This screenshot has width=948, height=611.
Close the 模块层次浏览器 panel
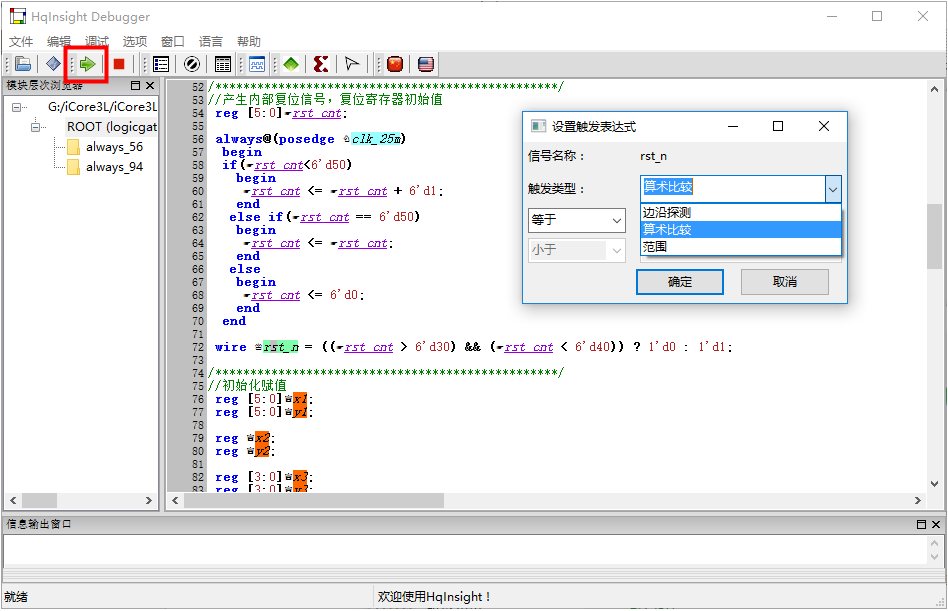150,86
